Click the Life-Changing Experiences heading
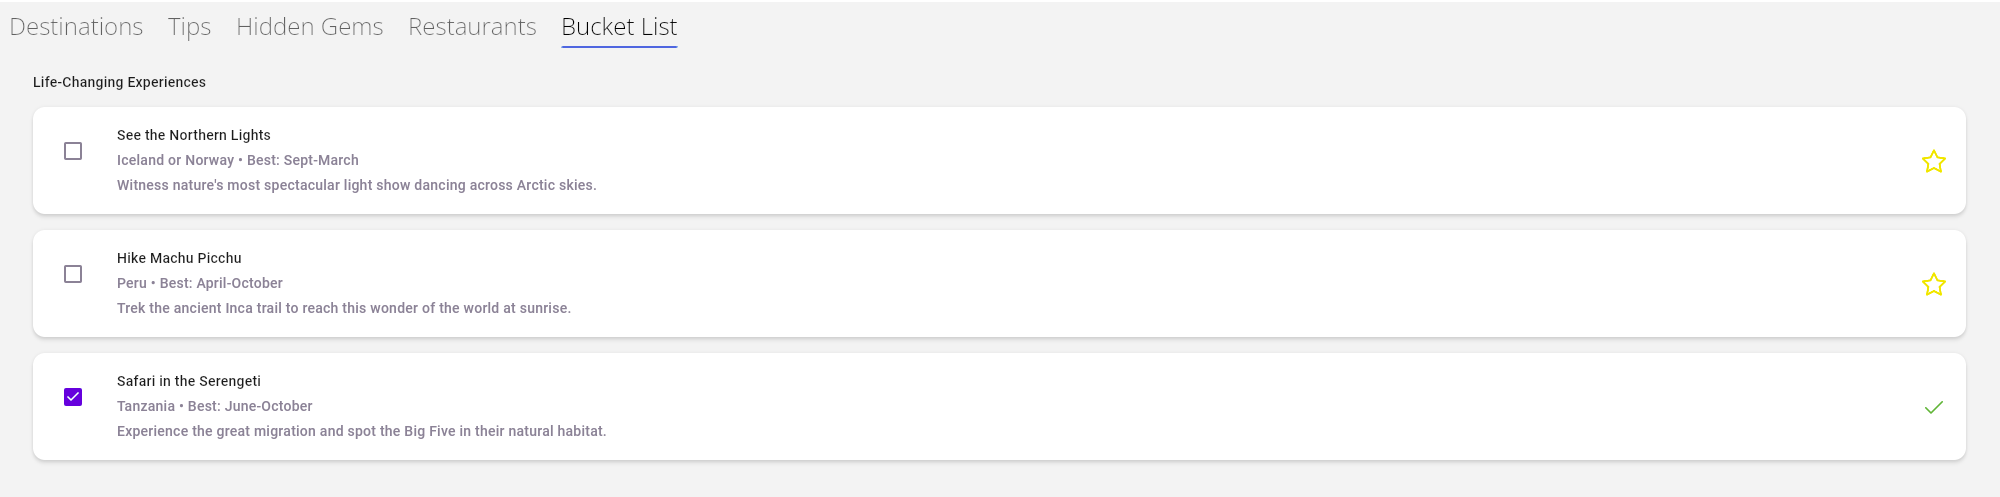2000x497 pixels. point(119,82)
